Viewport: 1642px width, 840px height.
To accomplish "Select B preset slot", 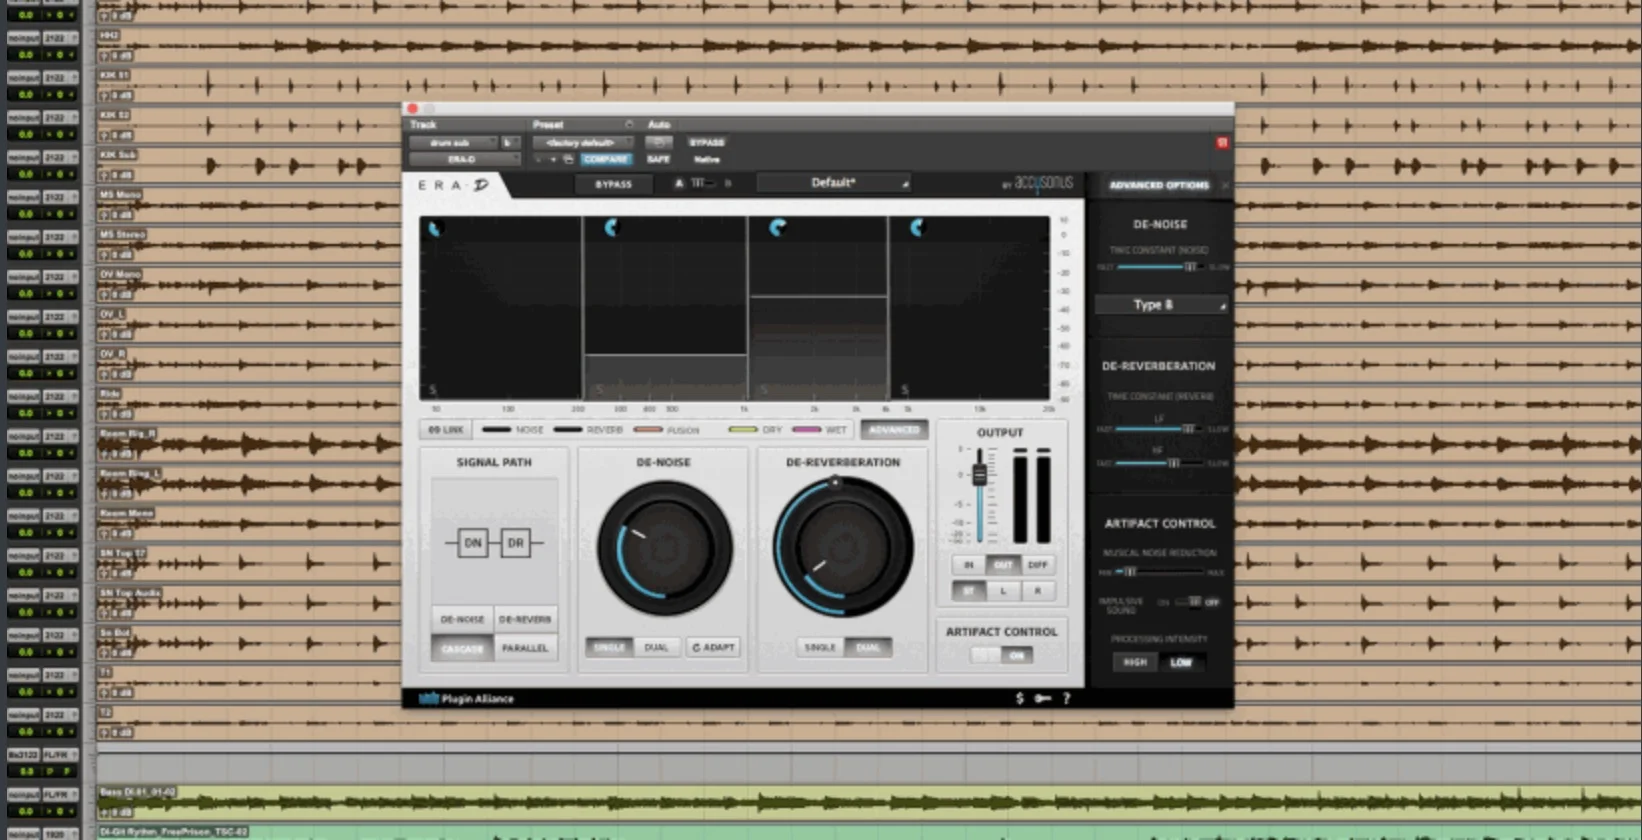I will [728, 183].
